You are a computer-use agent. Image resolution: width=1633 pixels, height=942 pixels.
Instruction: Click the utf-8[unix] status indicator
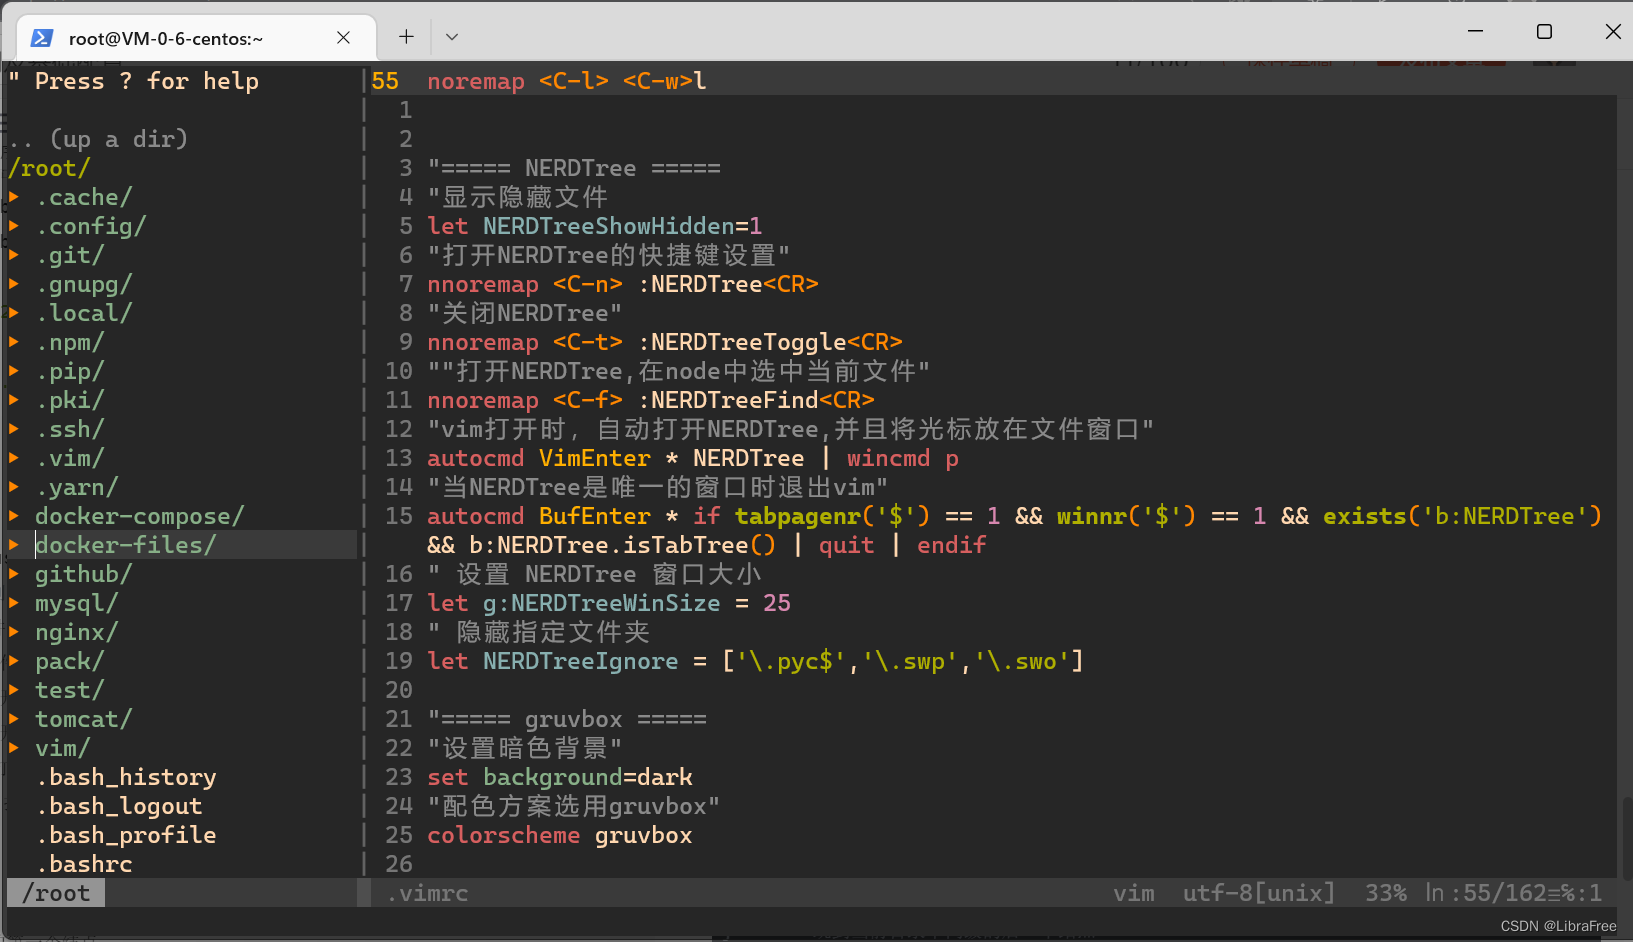point(1259,893)
